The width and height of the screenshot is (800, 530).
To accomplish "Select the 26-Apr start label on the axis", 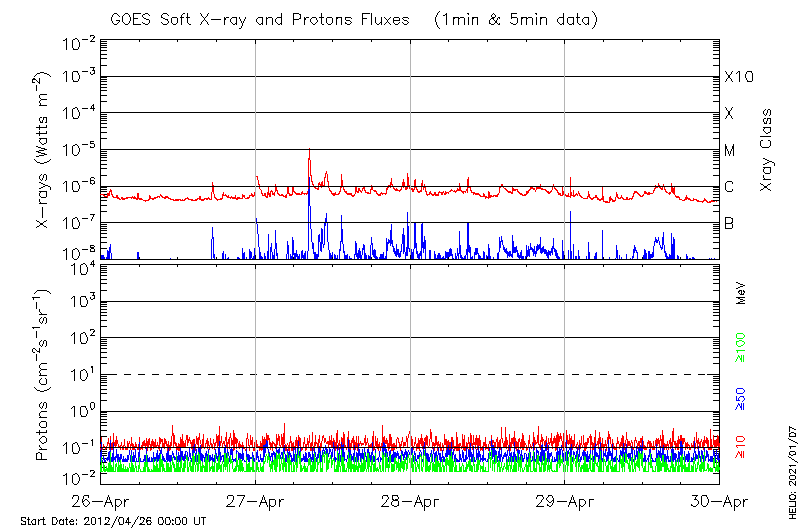I will [x=101, y=502].
